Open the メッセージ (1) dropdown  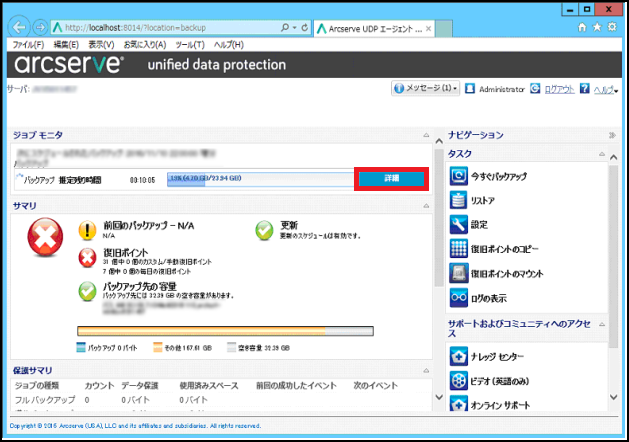coord(426,88)
